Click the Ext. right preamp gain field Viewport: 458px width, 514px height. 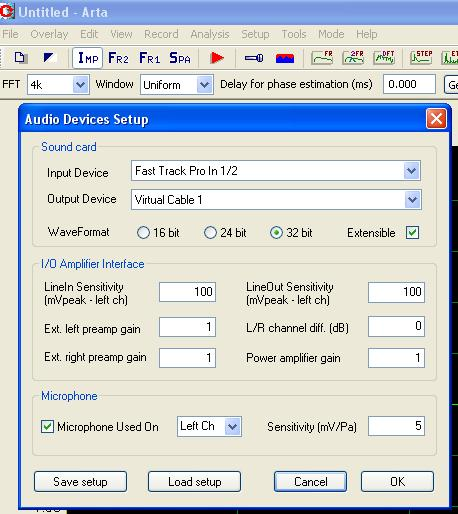click(x=187, y=358)
